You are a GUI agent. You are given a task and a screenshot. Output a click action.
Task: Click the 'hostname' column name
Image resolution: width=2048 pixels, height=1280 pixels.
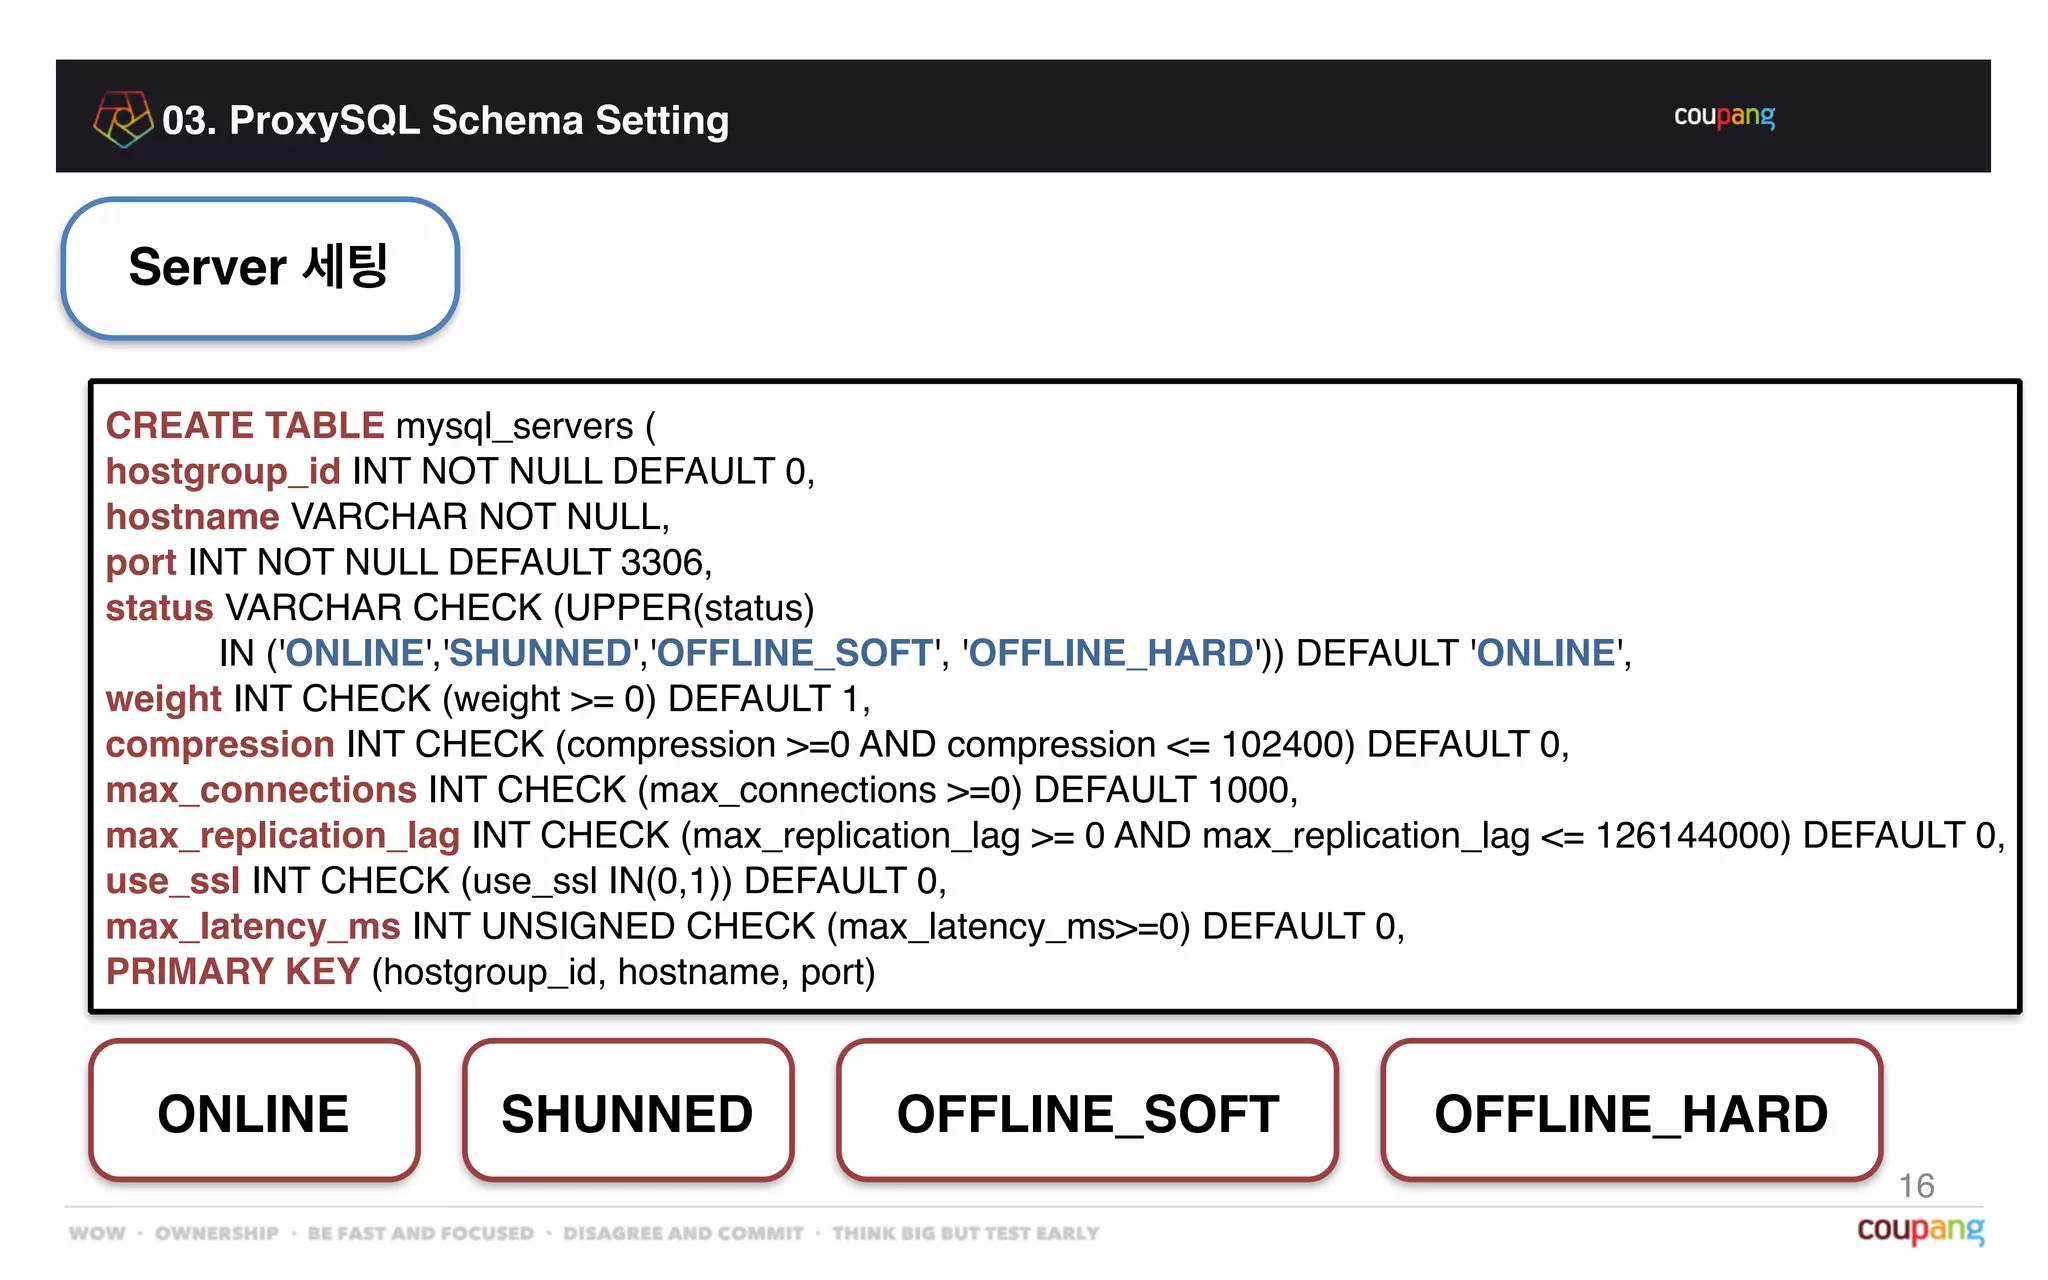coord(193,517)
